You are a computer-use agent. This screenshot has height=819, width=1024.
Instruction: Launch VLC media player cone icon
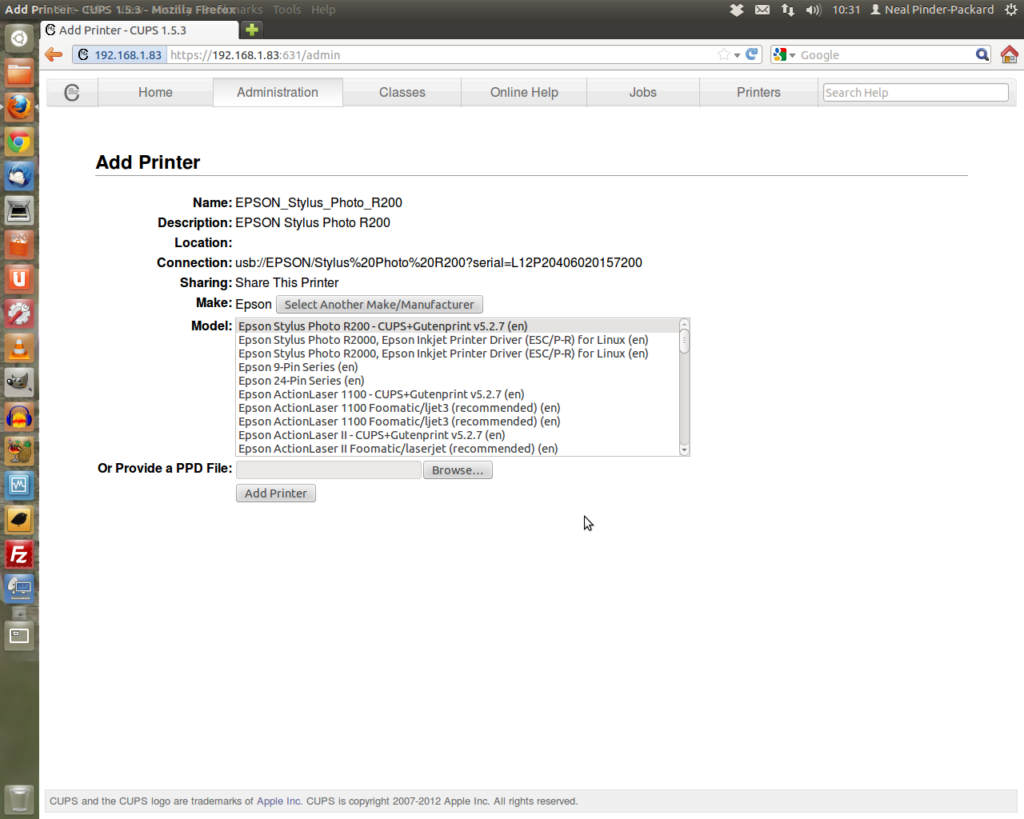tap(19, 348)
